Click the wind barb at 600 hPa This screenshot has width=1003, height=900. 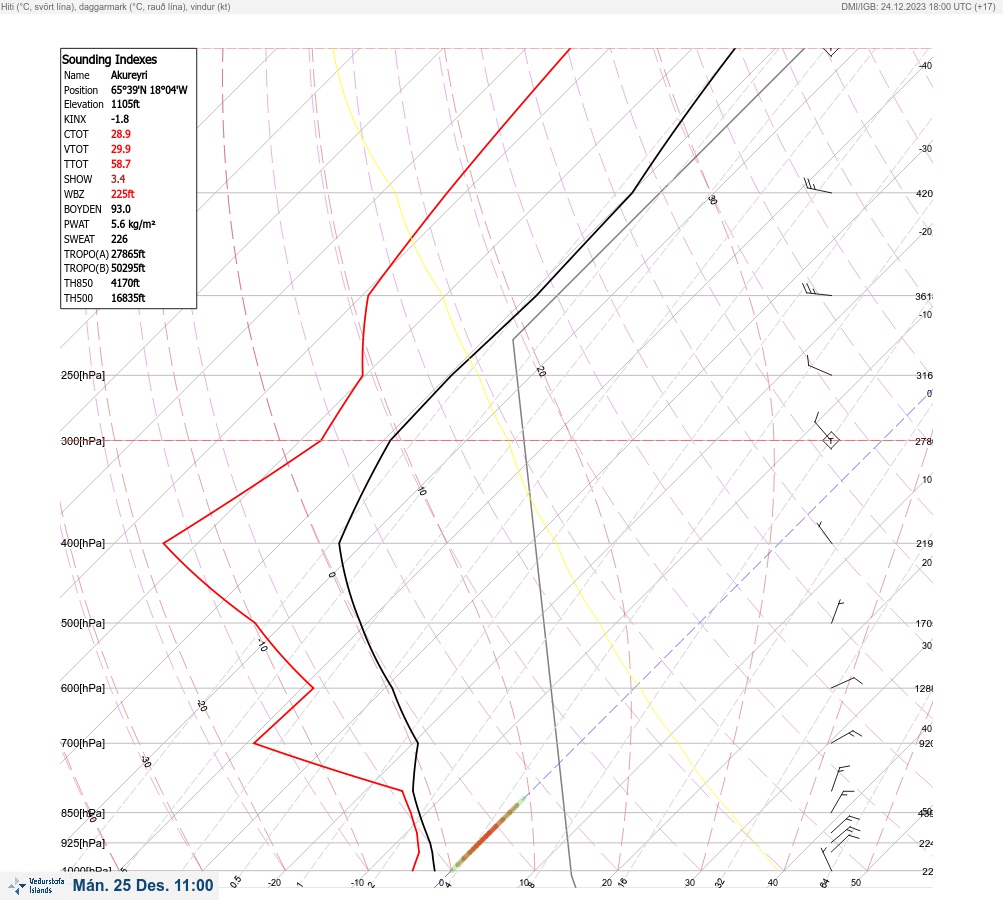[846, 683]
